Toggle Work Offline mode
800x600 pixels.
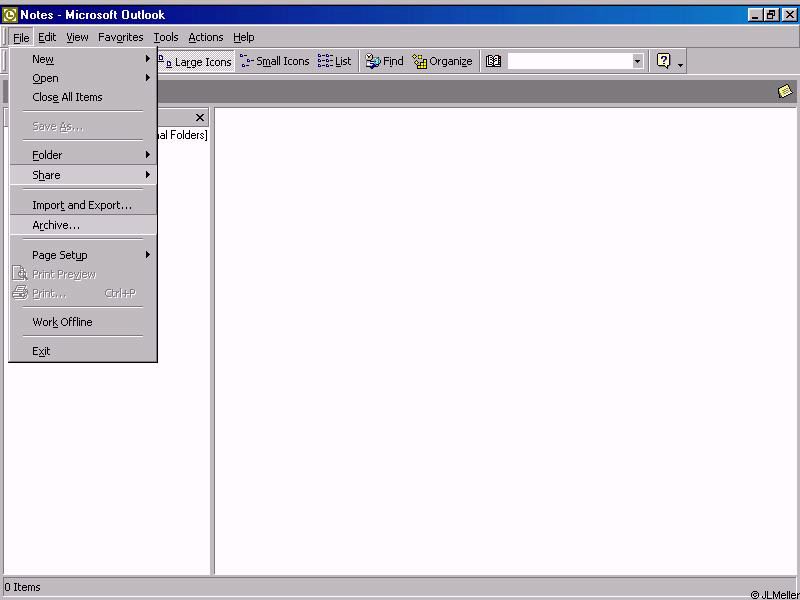click(62, 322)
